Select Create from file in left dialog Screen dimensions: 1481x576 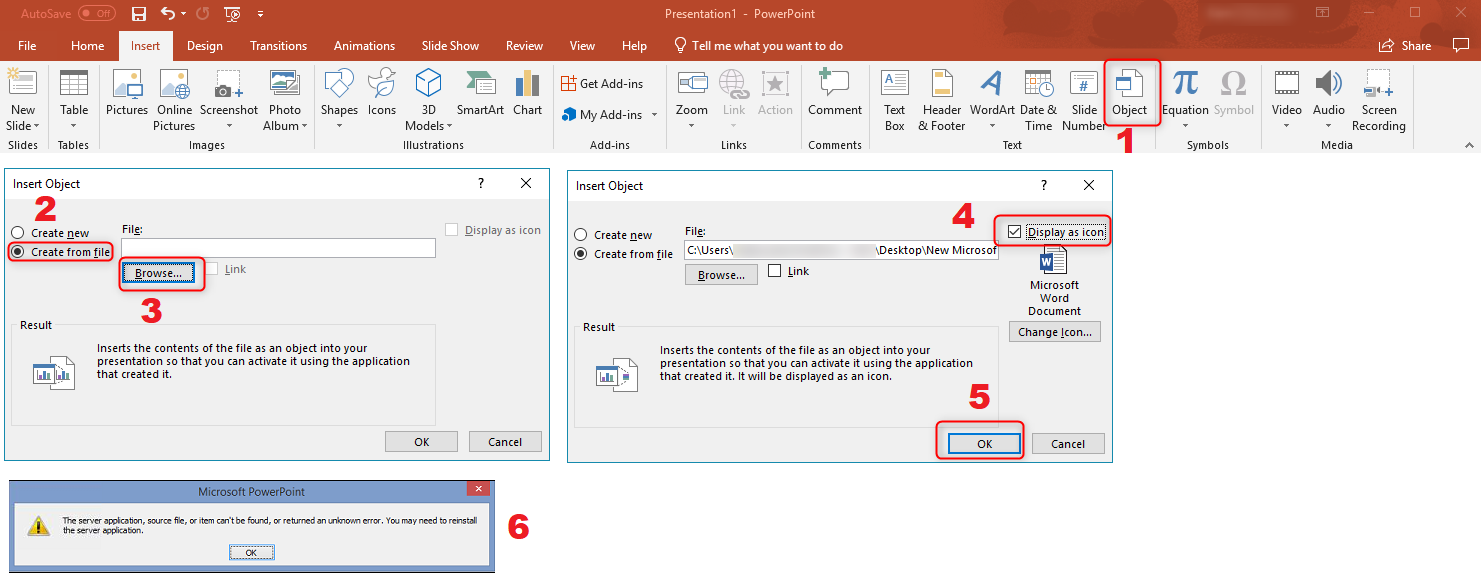61,252
